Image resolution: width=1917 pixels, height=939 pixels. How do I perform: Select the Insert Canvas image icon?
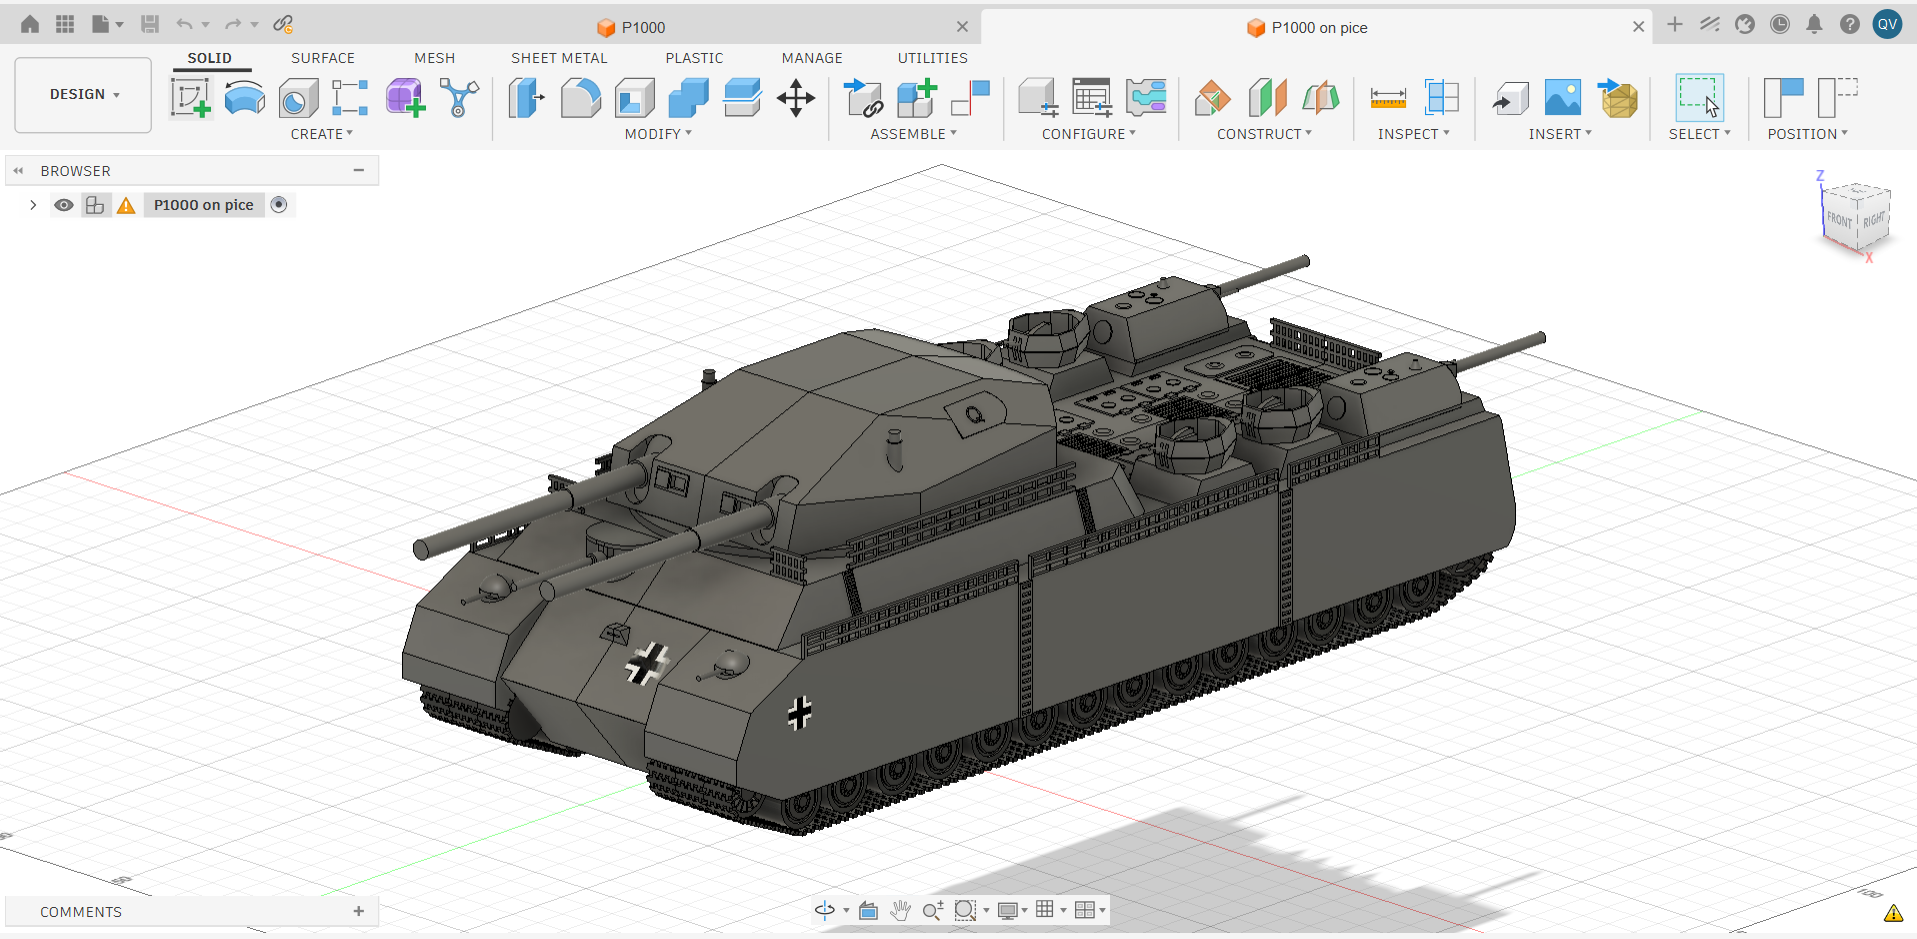(1563, 98)
